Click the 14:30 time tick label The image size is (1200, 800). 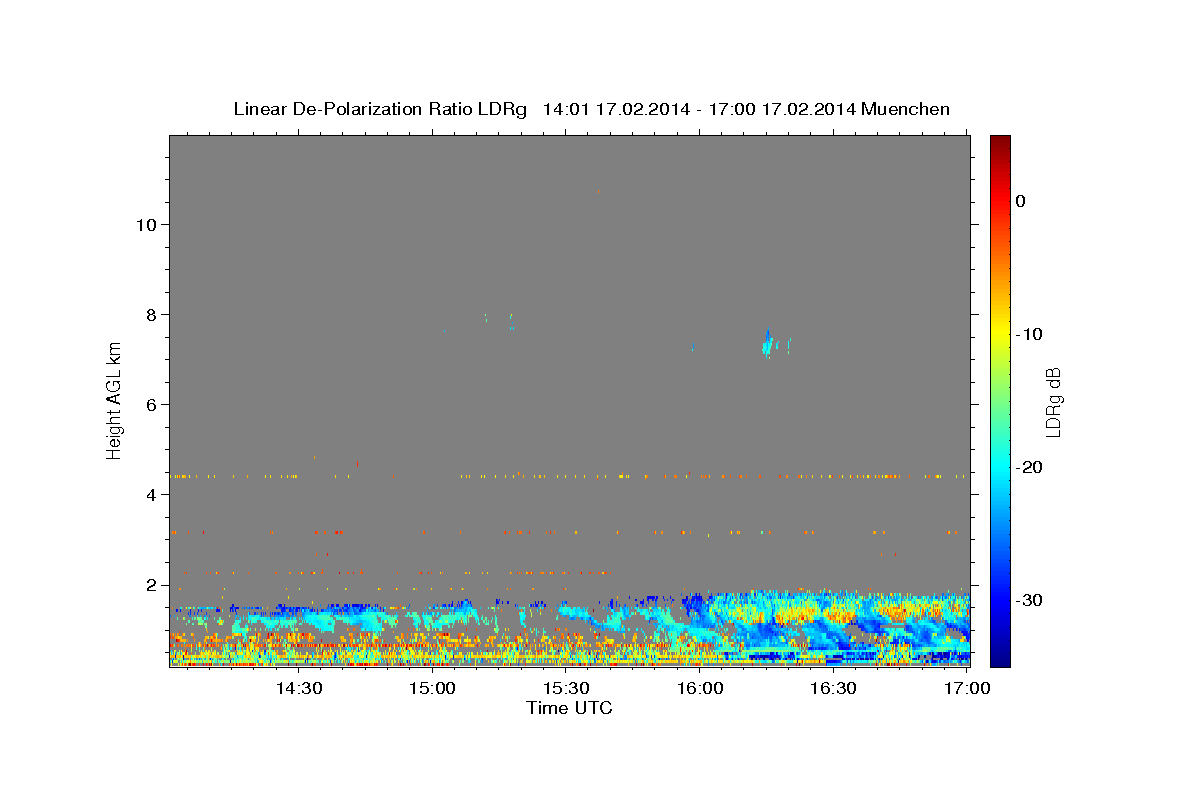tap(299, 688)
